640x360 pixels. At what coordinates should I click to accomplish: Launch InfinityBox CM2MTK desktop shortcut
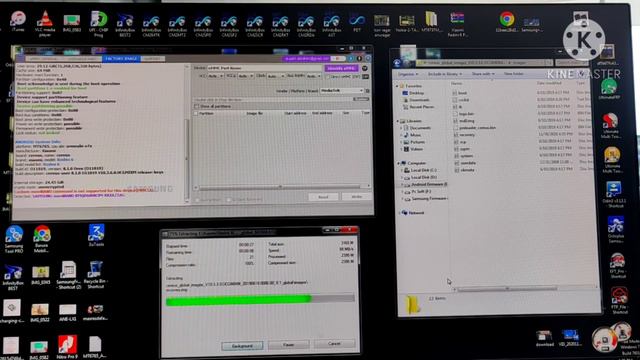click(x=151, y=26)
